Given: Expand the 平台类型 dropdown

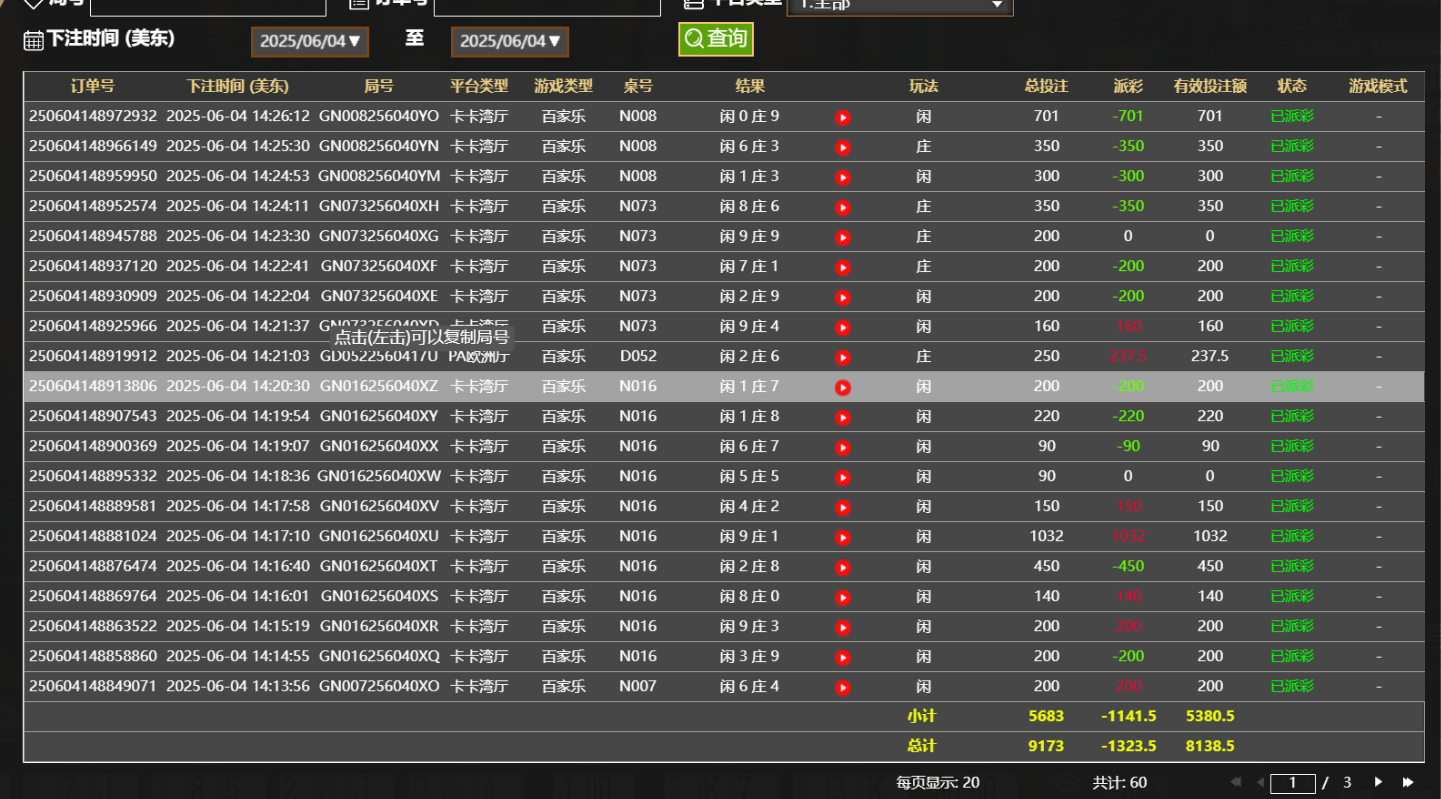Looking at the screenshot, I should click(900, 5).
